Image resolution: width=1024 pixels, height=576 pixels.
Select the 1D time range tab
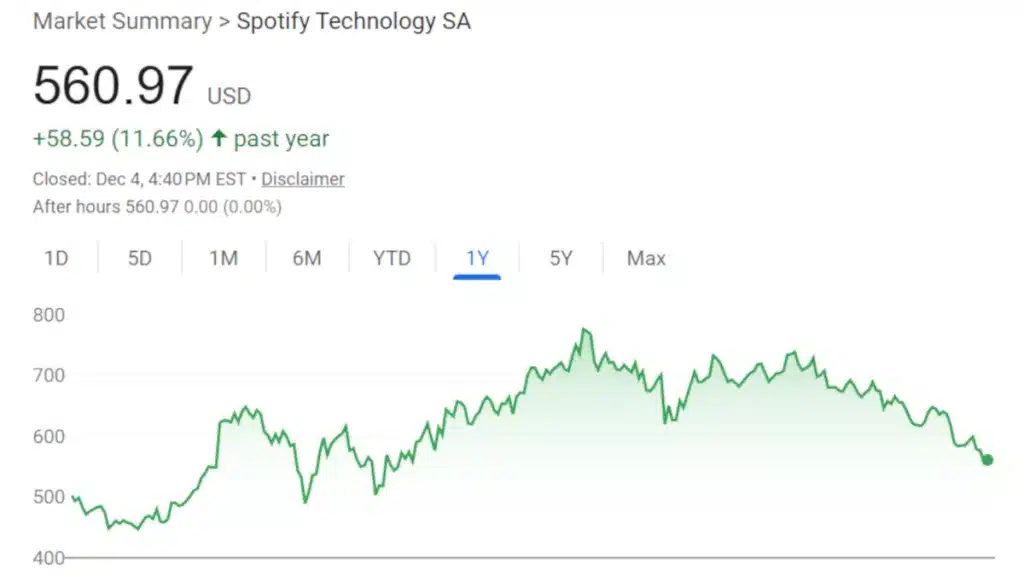(56, 258)
